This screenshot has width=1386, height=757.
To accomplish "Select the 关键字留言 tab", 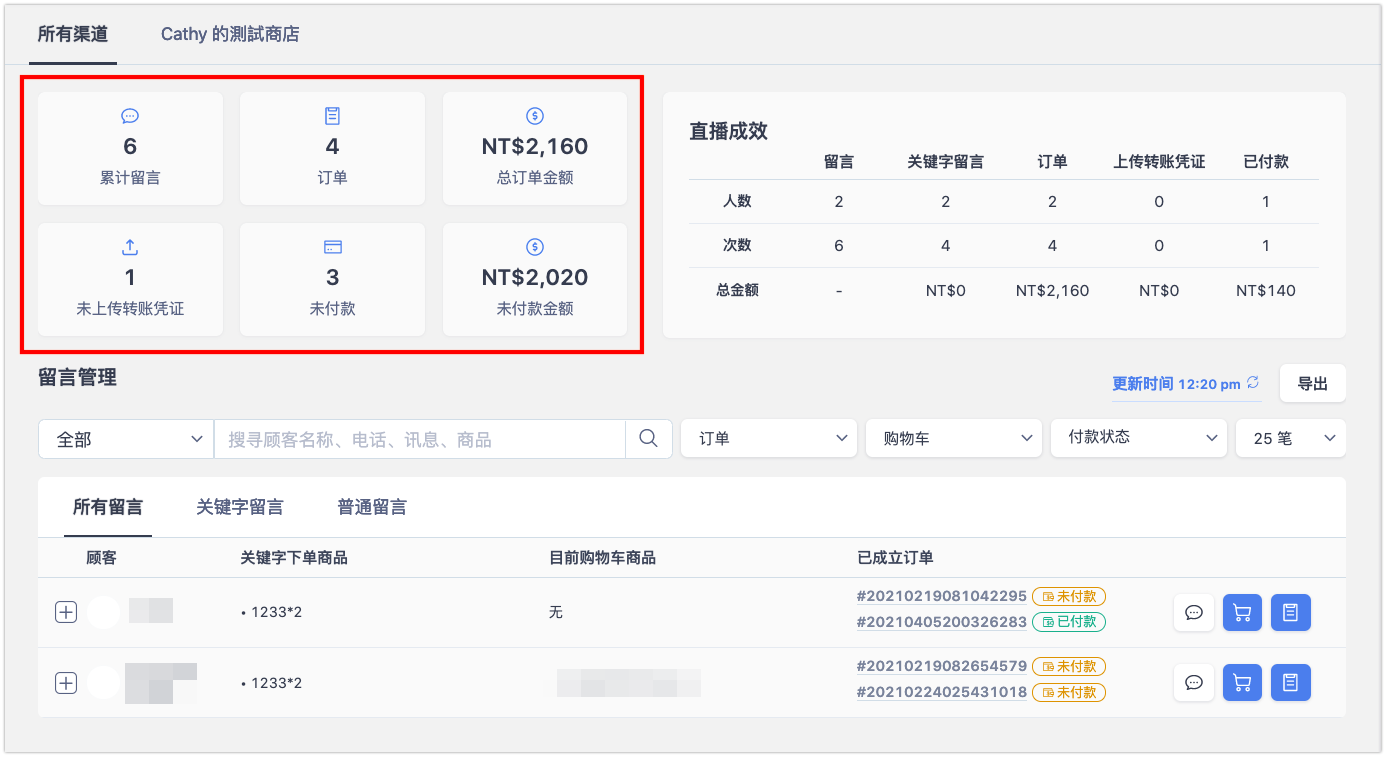I will (x=240, y=507).
